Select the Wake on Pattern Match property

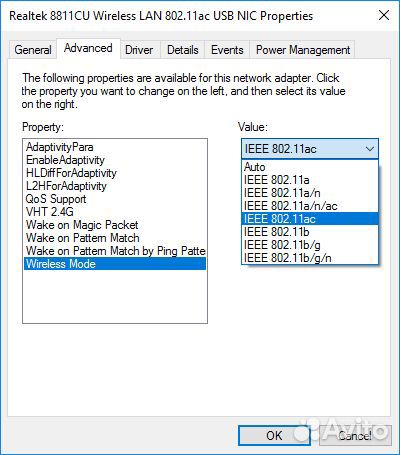tap(115, 238)
